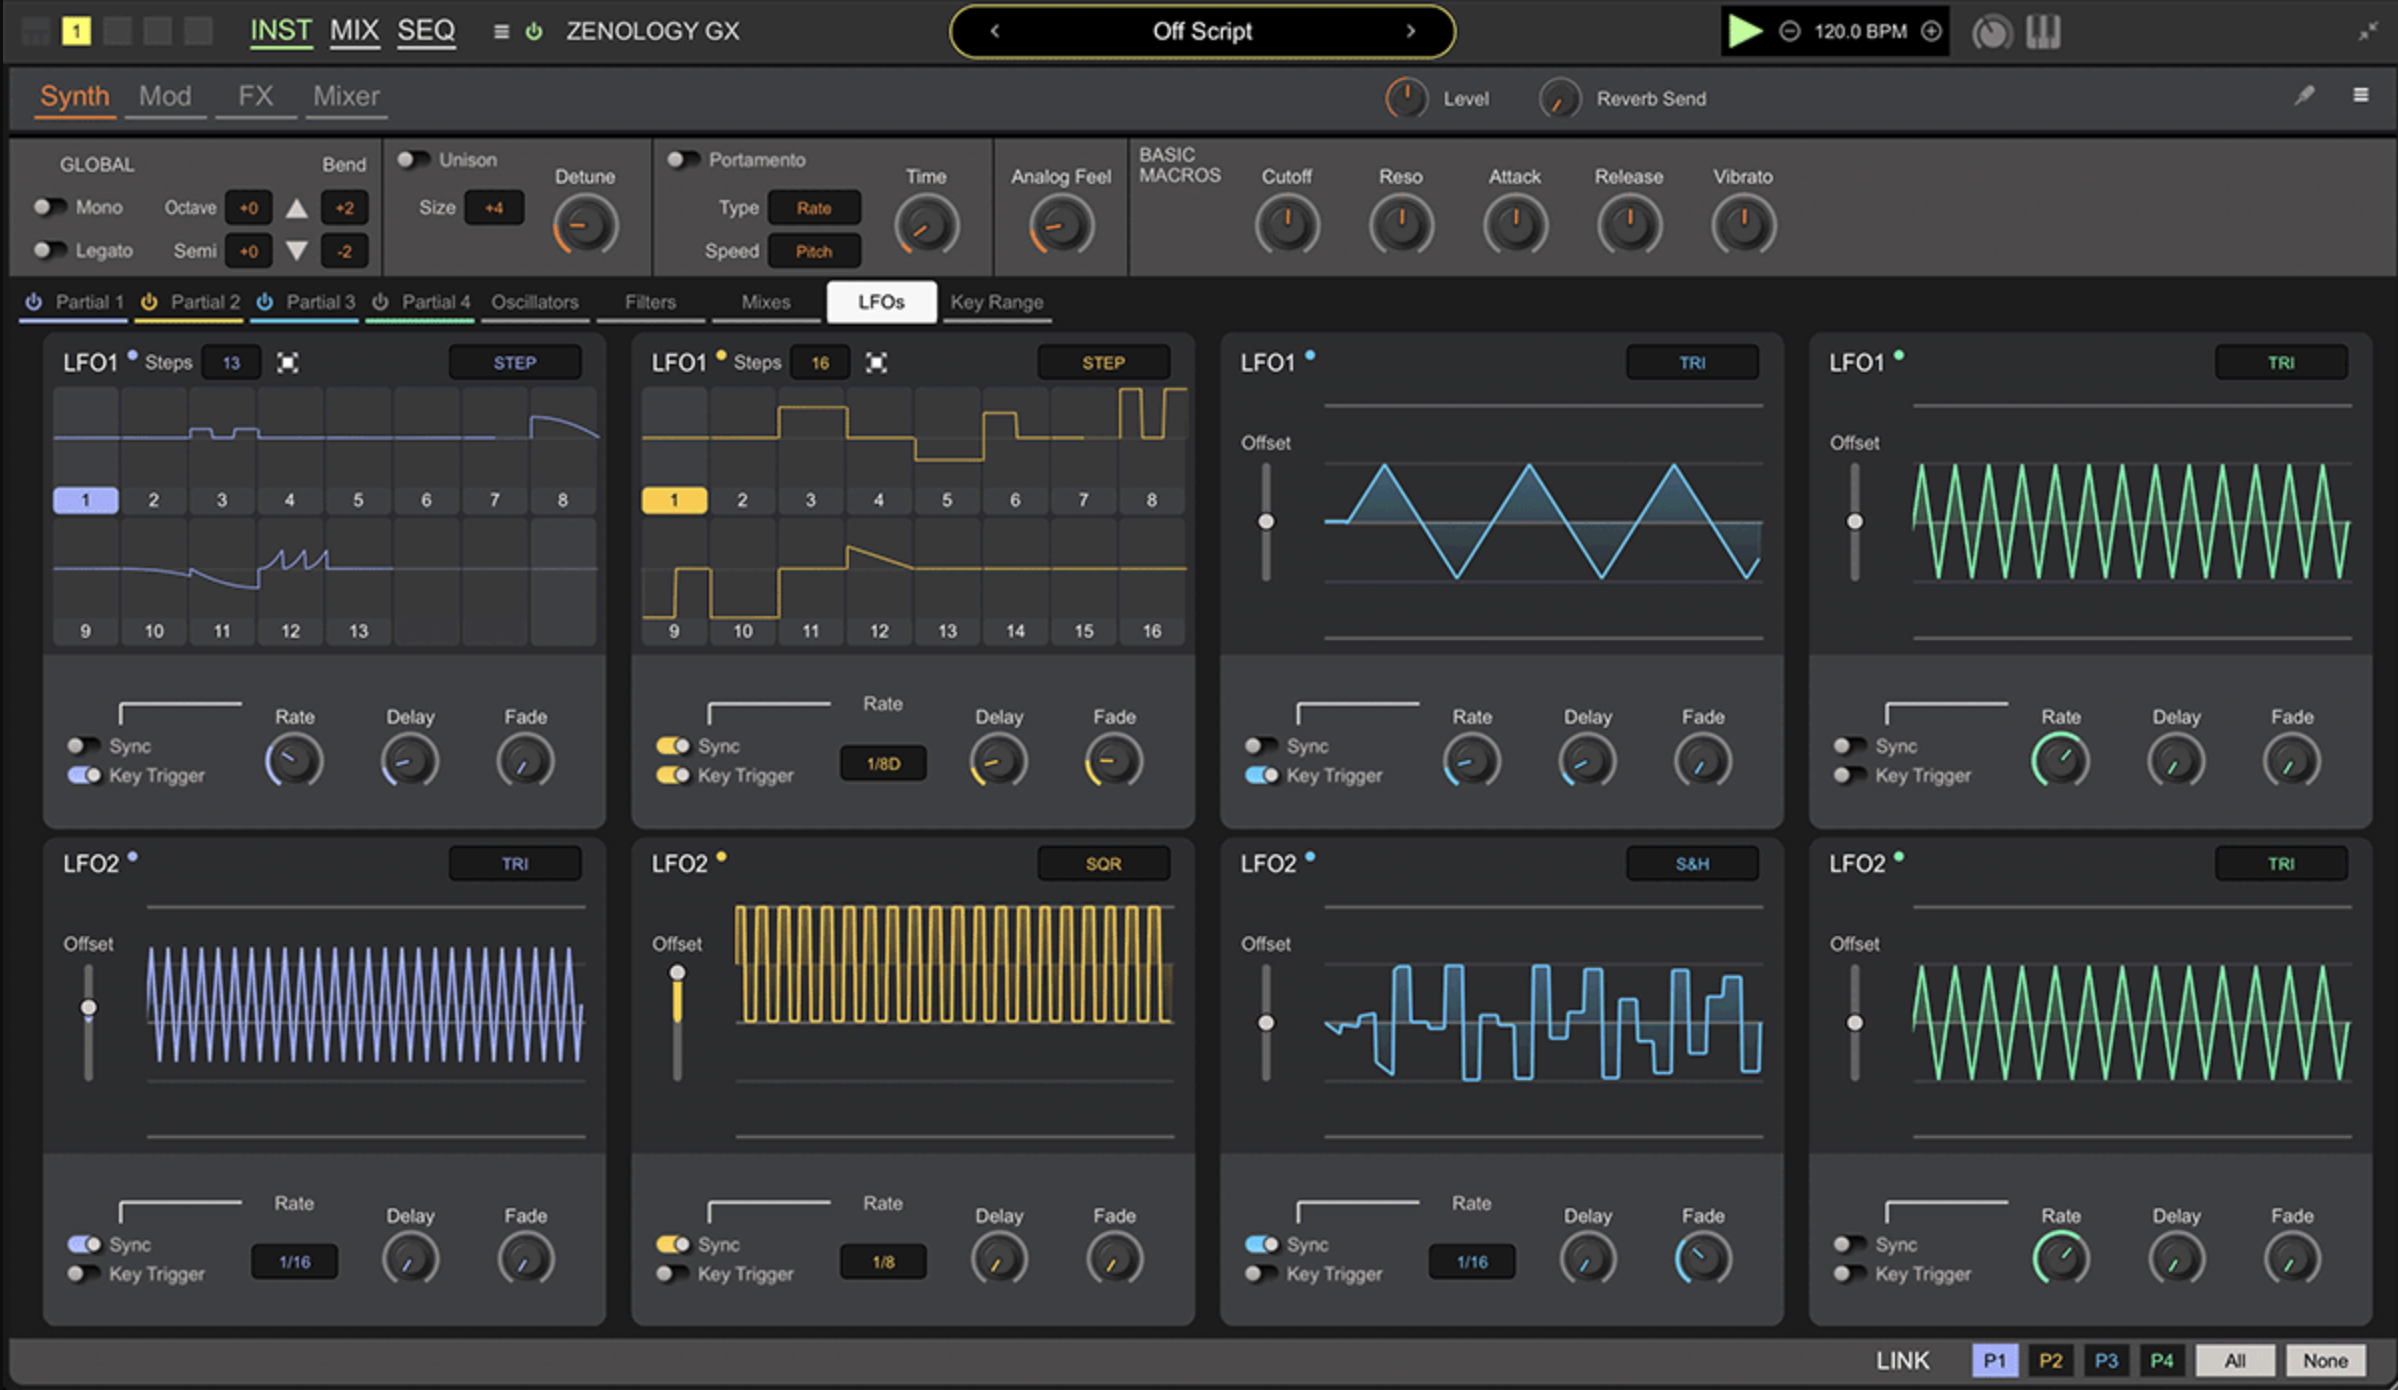Click the next preset arrow
The image size is (2398, 1390).
1410,31
